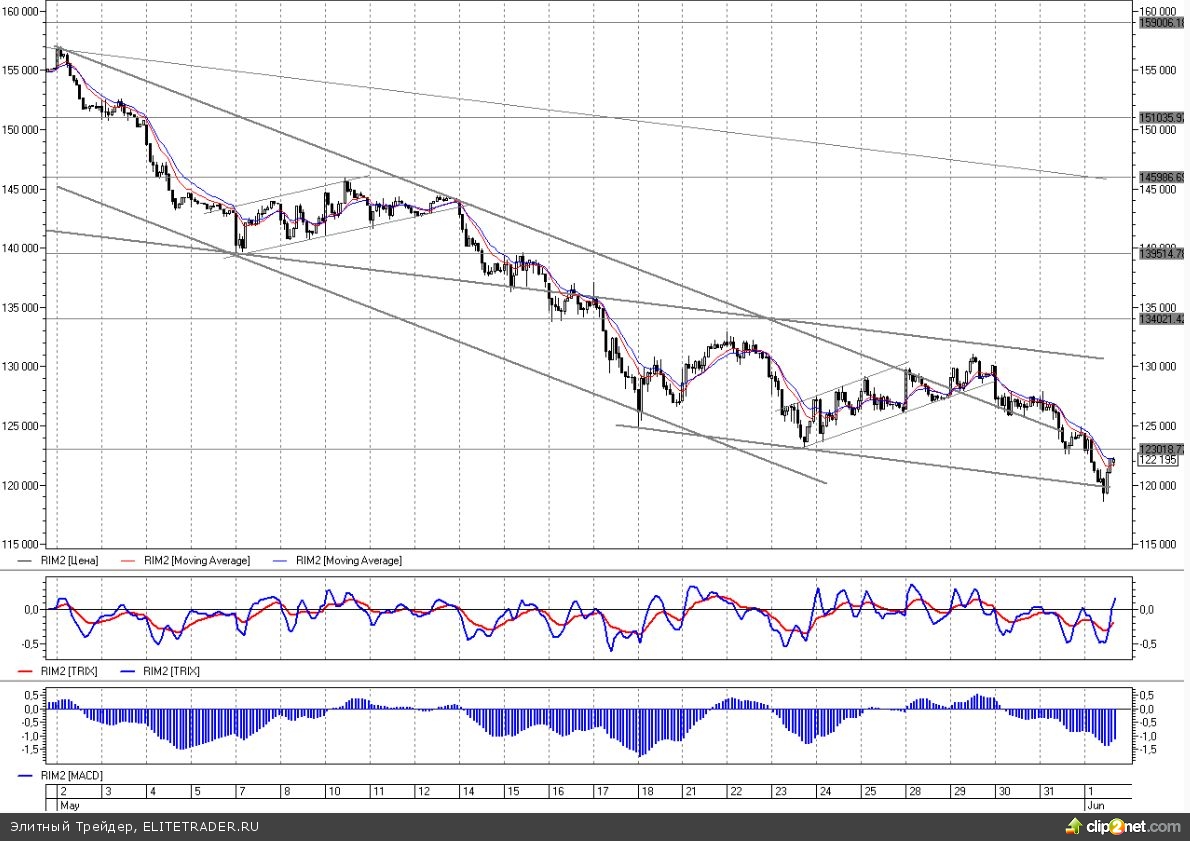Viewport: 1190px width, 841px height.
Task: Select the Jun month label on time axis
Action: [x=1094, y=804]
